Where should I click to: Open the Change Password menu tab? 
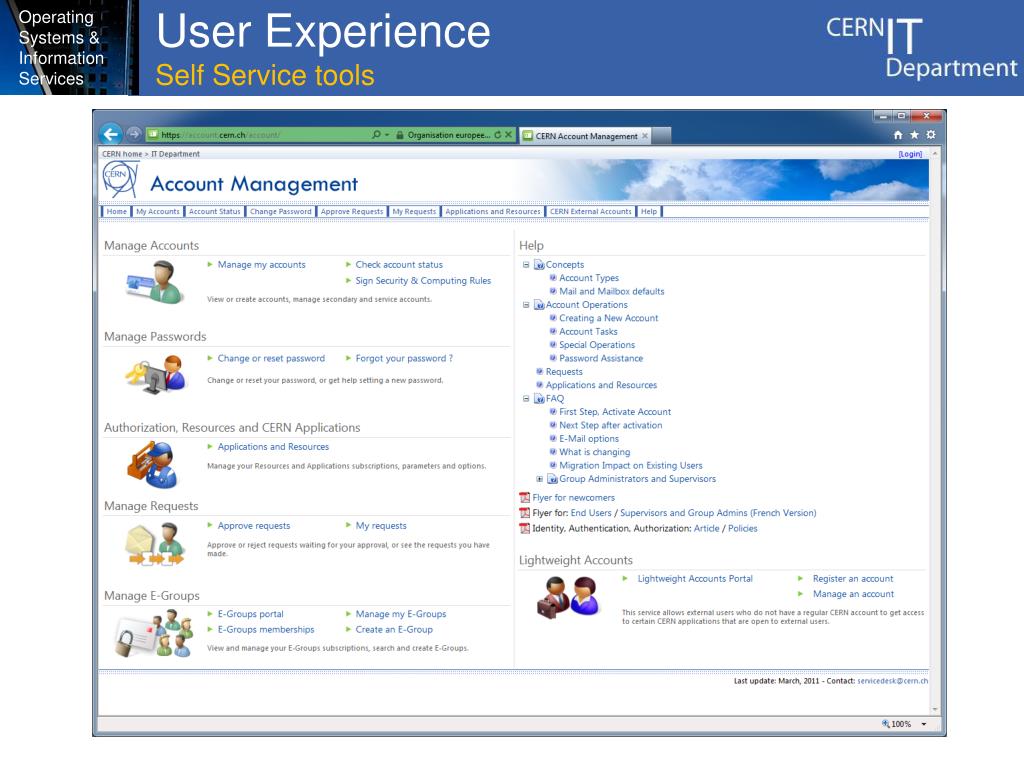click(x=281, y=212)
